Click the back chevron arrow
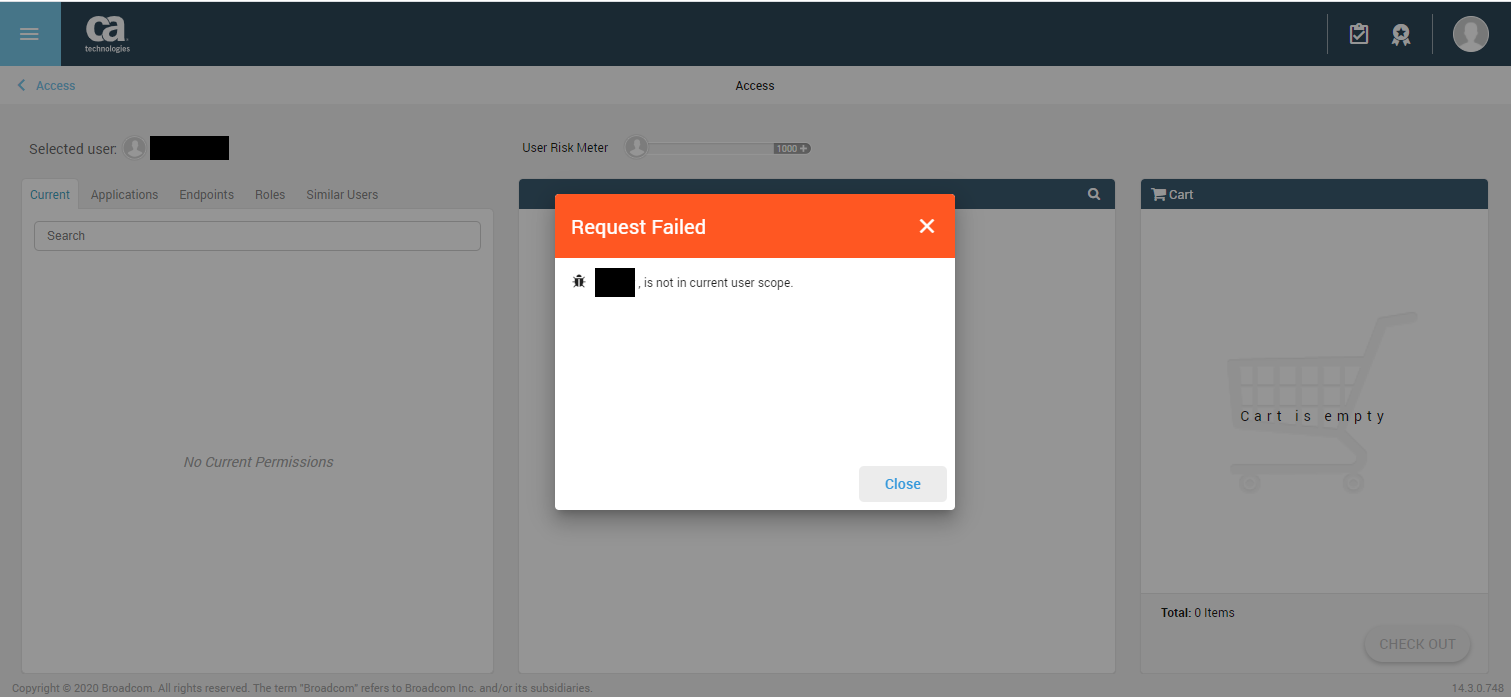Viewport: 1511px width, 697px height. pyautogui.click(x=22, y=86)
